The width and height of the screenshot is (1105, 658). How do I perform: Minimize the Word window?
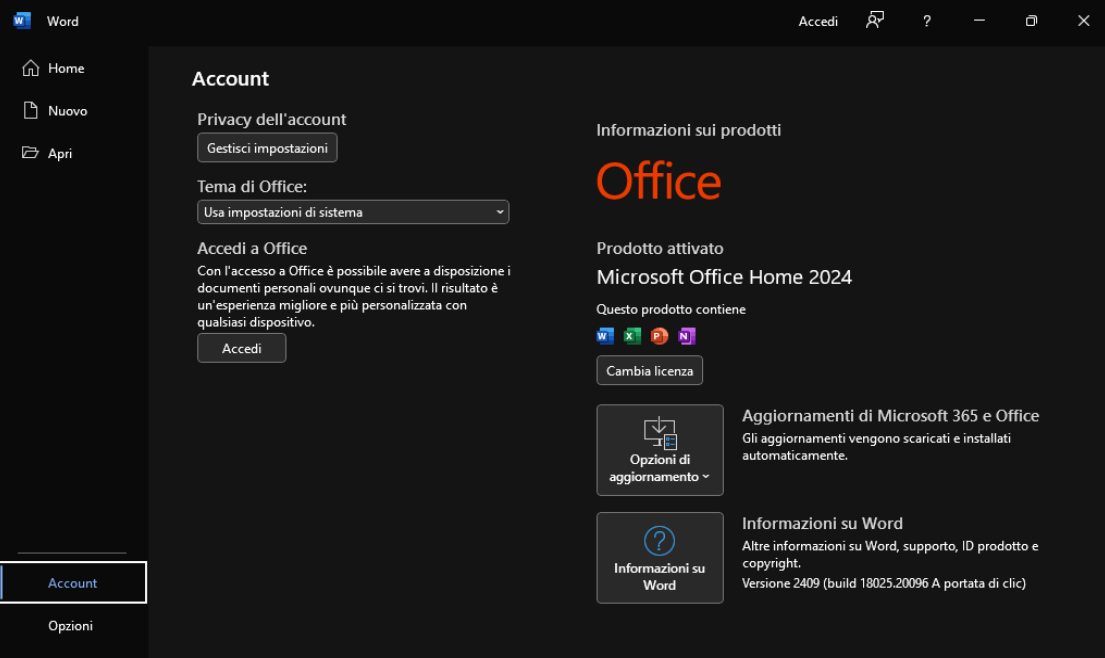tap(979, 20)
